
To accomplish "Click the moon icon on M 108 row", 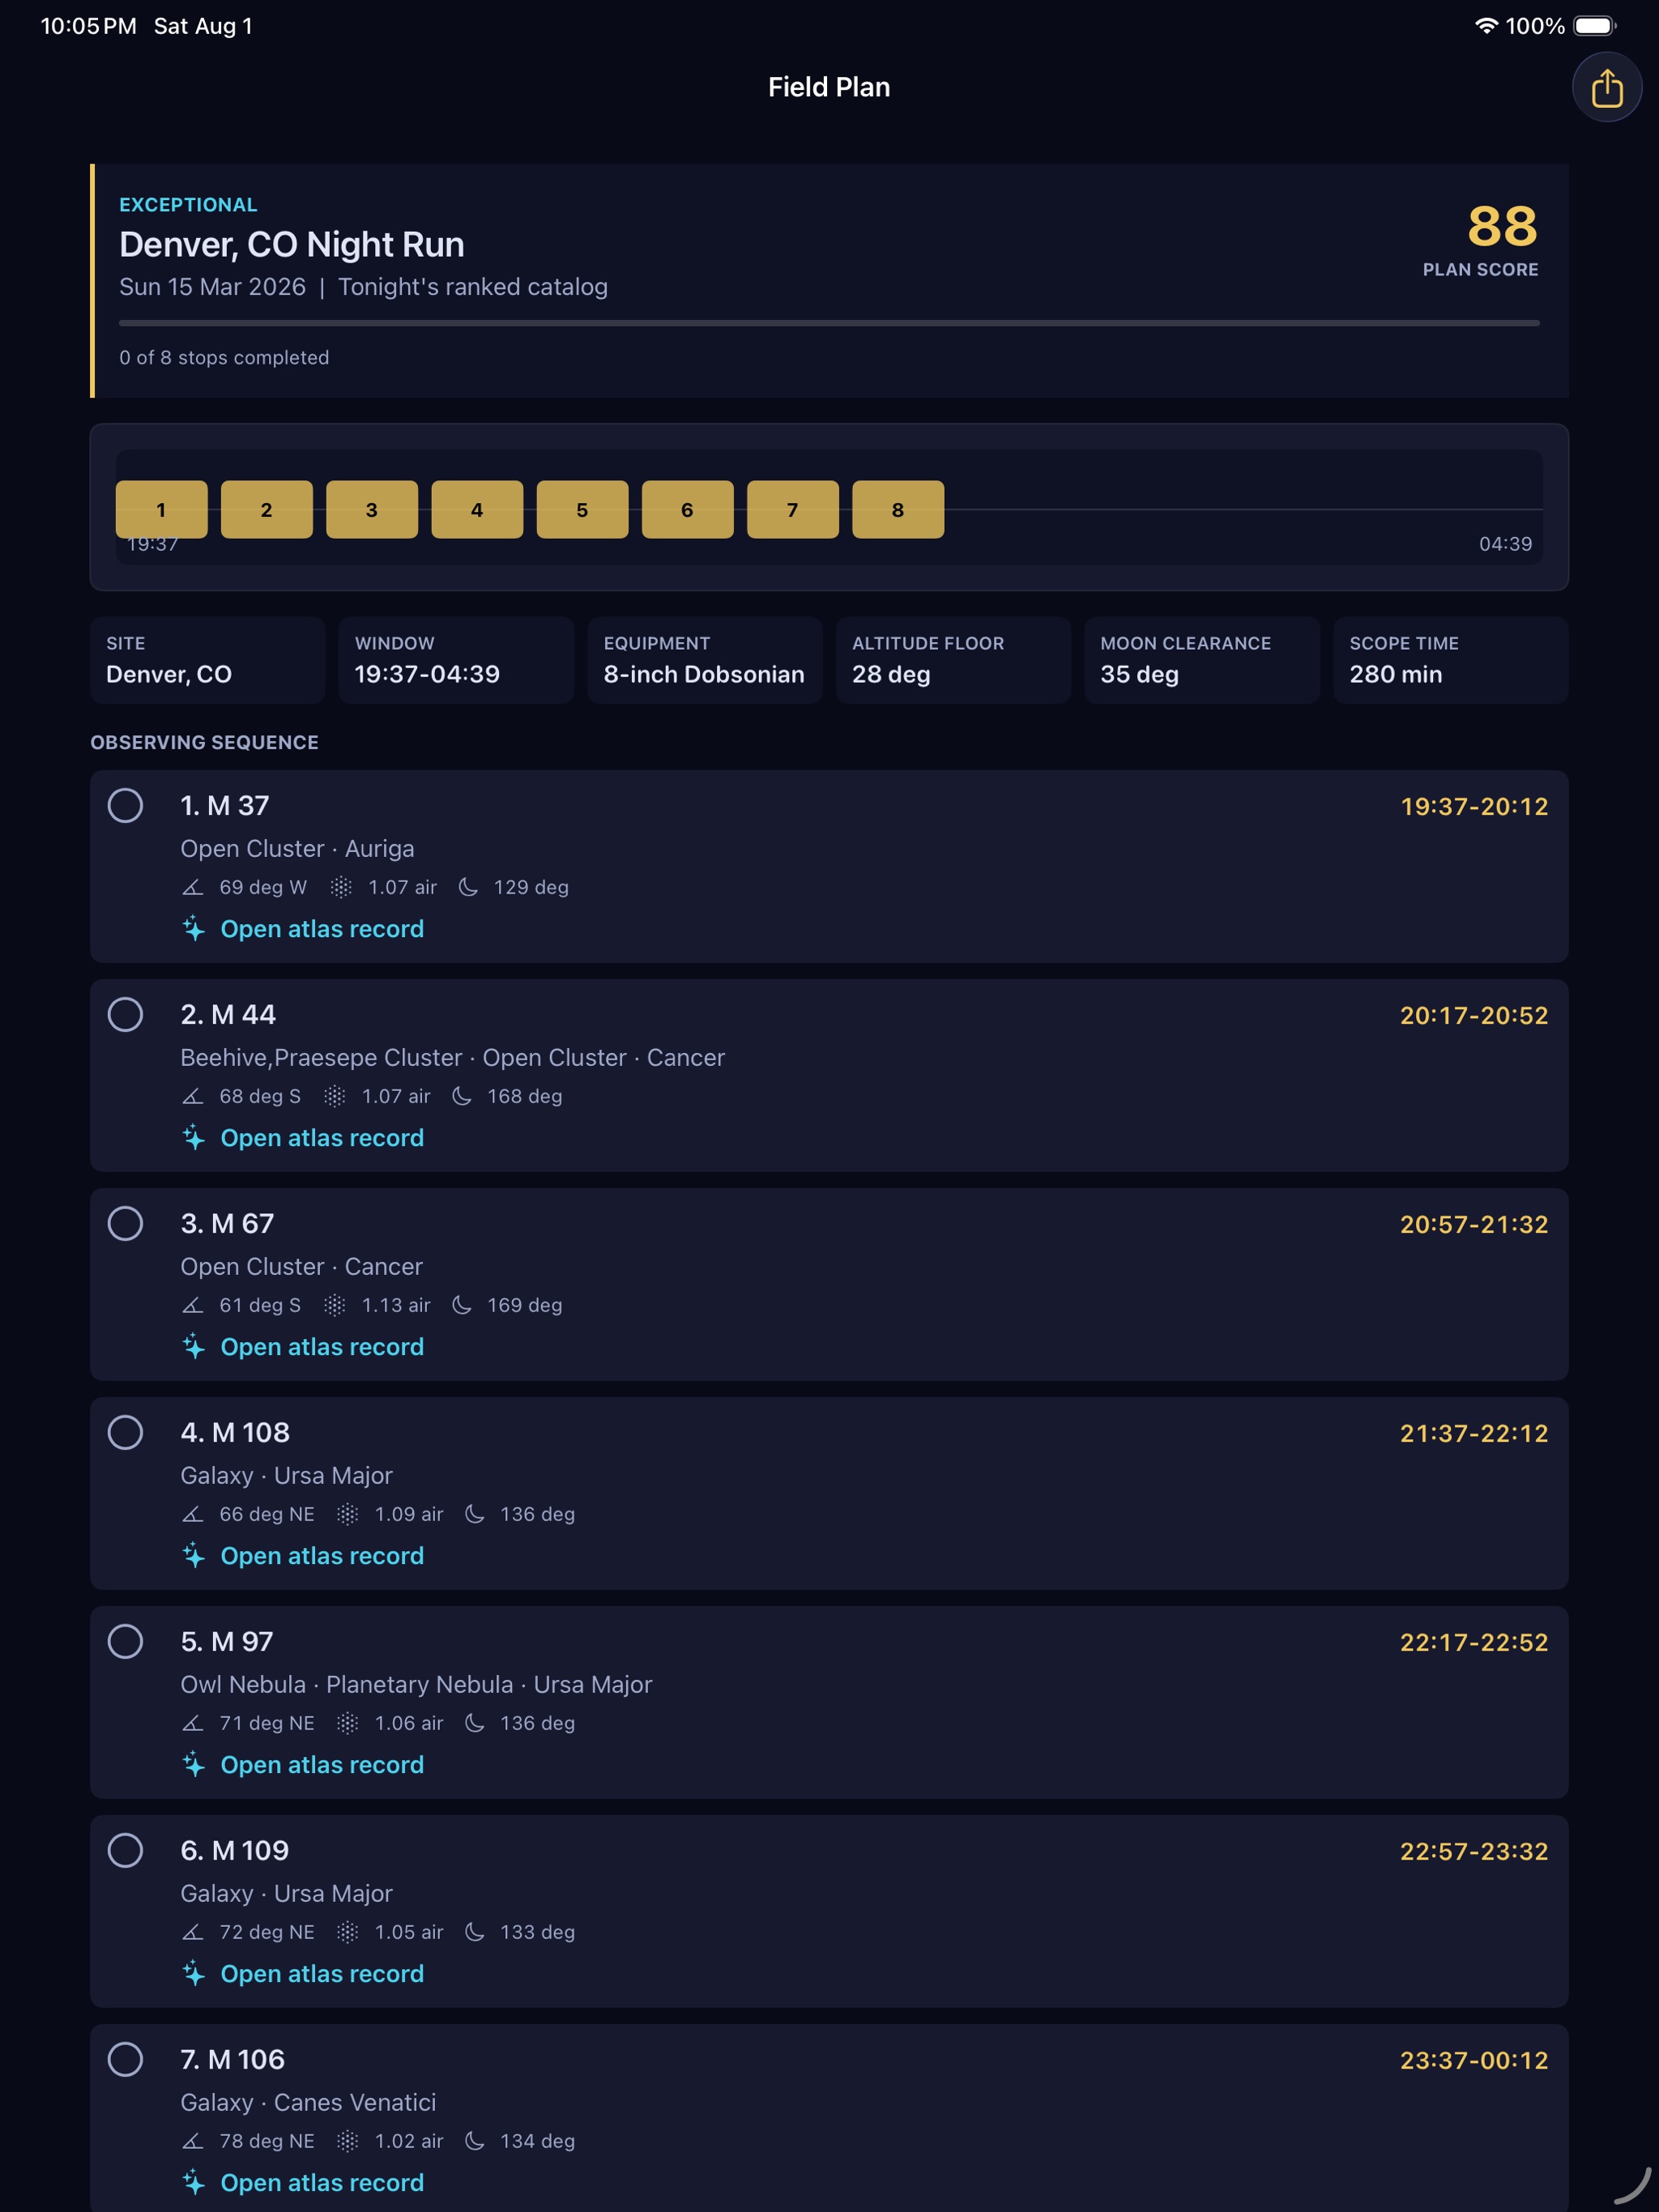I will pyautogui.click(x=475, y=1515).
